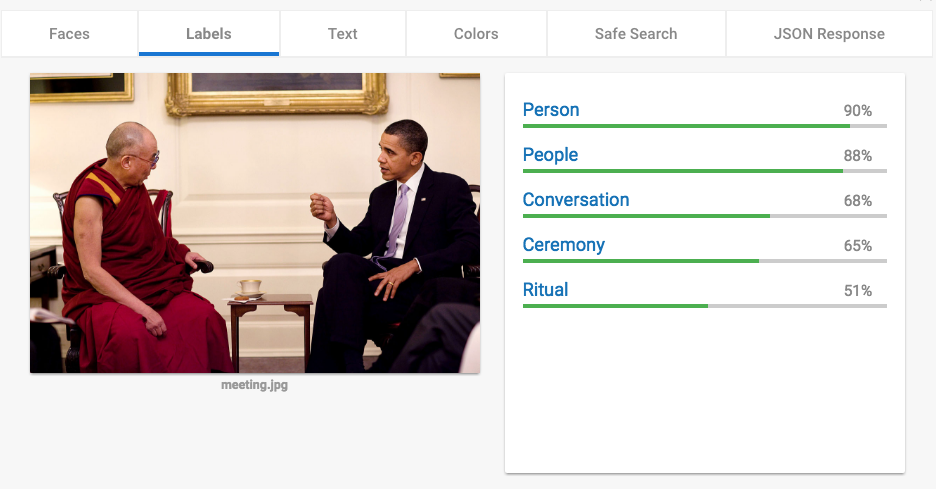Click the meeting.jpg filename caption

tap(255, 385)
